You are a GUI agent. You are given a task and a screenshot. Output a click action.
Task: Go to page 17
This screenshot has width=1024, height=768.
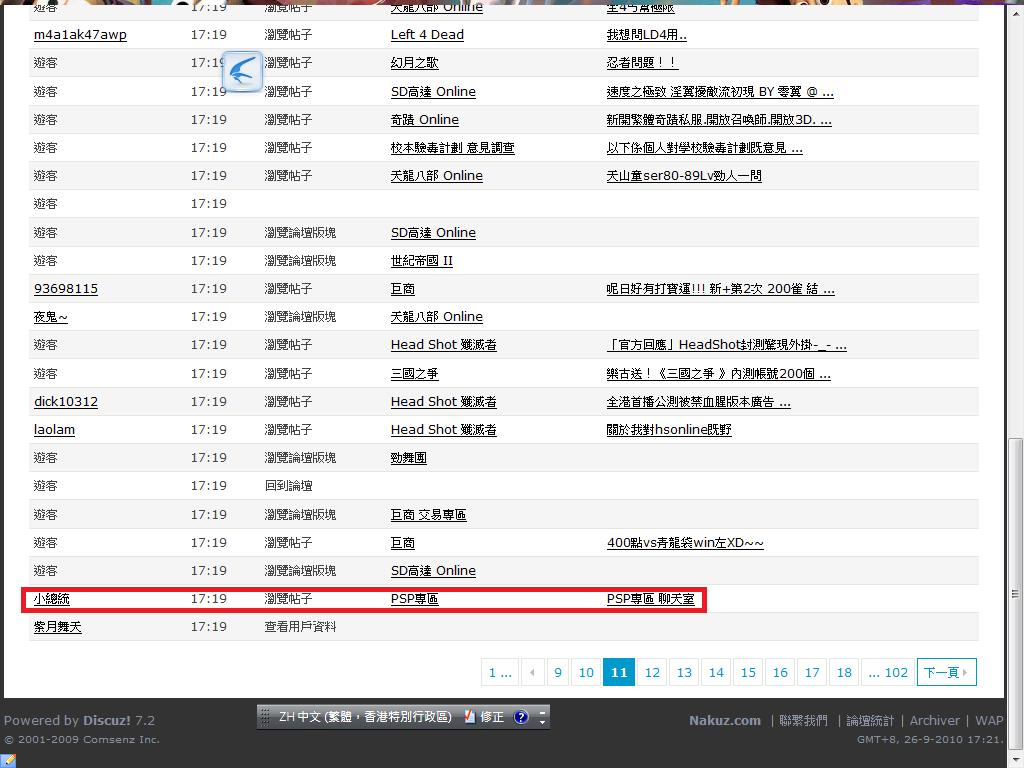[x=812, y=672]
